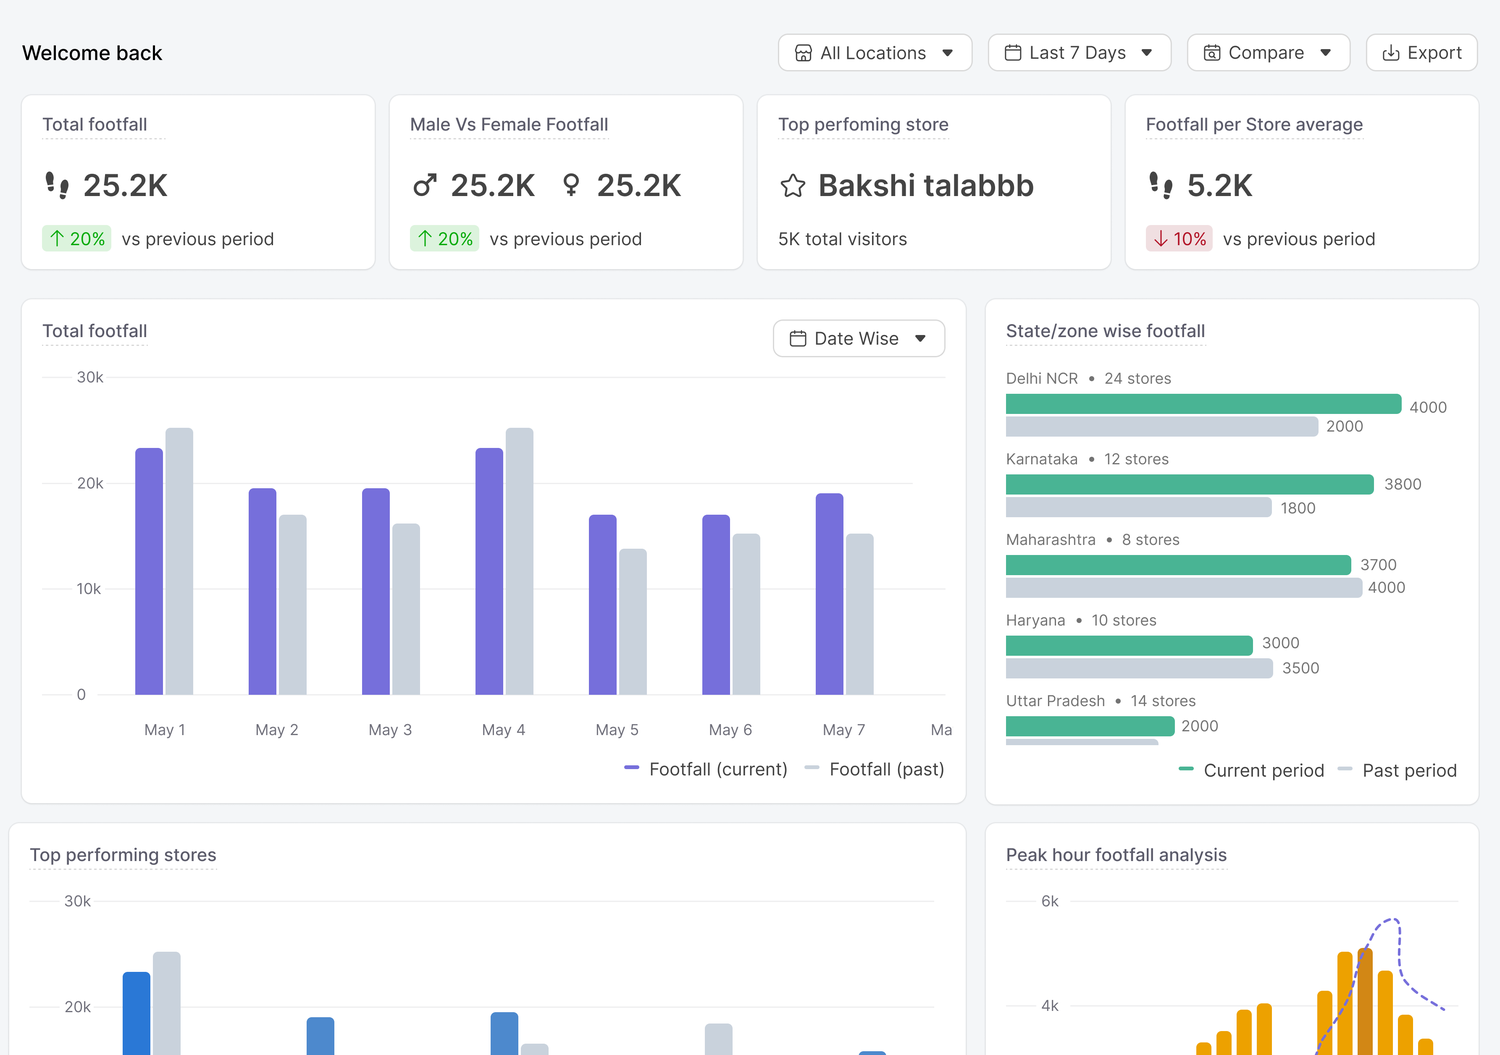This screenshot has width=1500, height=1055.
Task: Click the red 10% decrease badge
Action: tap(1179, 239)
